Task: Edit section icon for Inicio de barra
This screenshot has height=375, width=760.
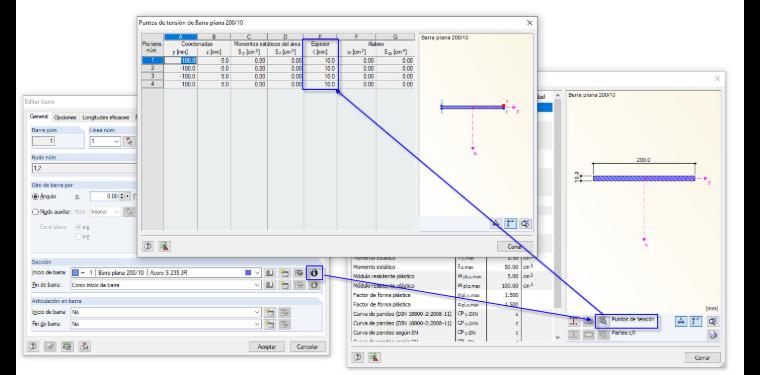Action: pos(300,273)
